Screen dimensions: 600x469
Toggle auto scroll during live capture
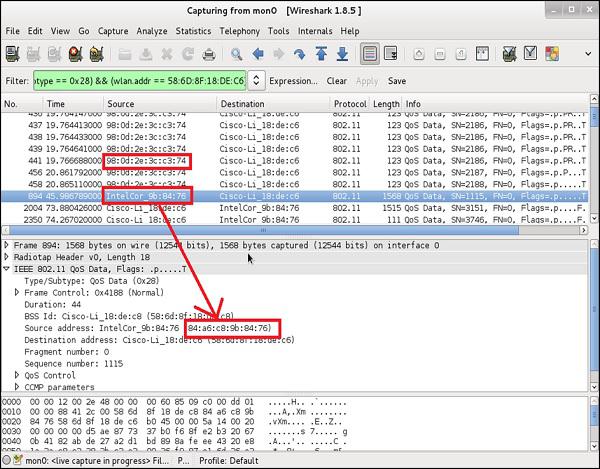[391, 54]
